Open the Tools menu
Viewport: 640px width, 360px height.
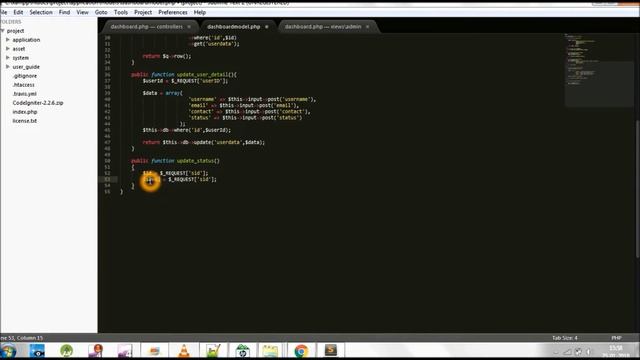(x=120, y=12)
